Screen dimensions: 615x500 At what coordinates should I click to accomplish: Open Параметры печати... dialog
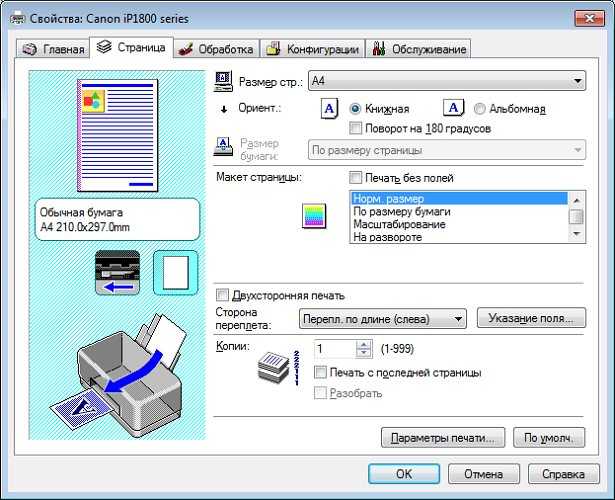click(443, 438)
